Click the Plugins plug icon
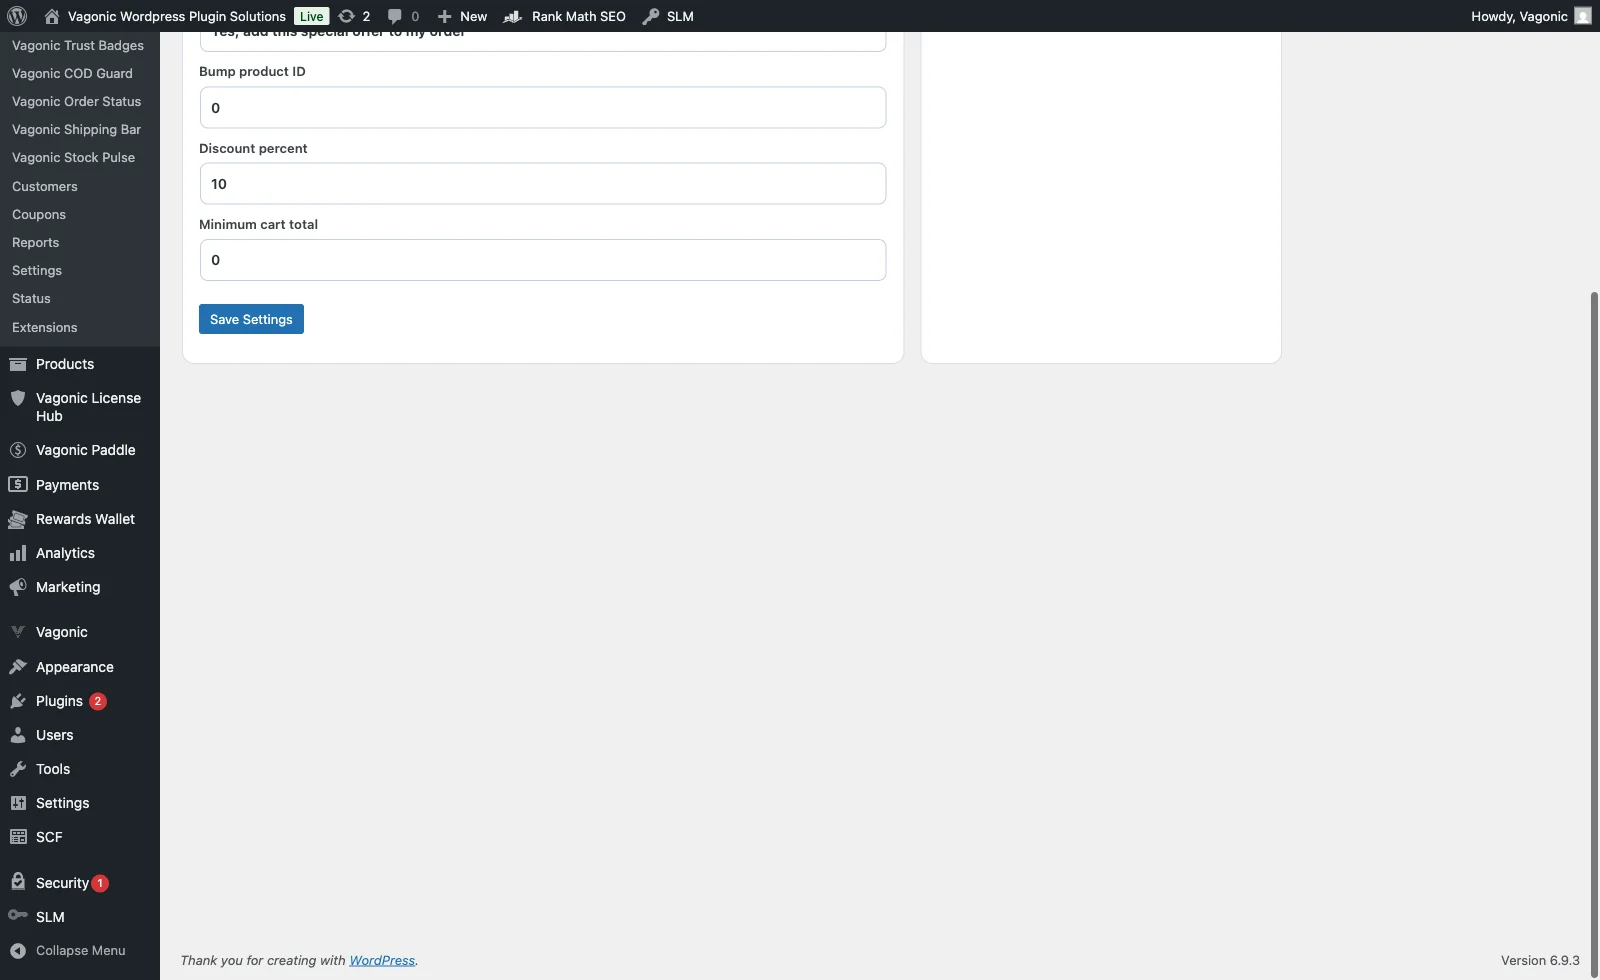The width and height of the screenshot is (1600, 980). click(x=18, y=701)
